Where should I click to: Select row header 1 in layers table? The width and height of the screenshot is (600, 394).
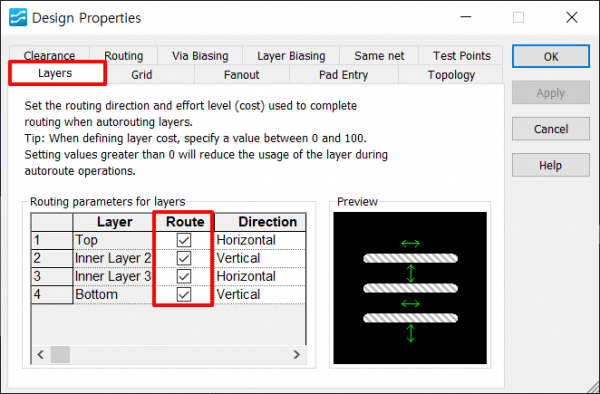pos(52,240)
